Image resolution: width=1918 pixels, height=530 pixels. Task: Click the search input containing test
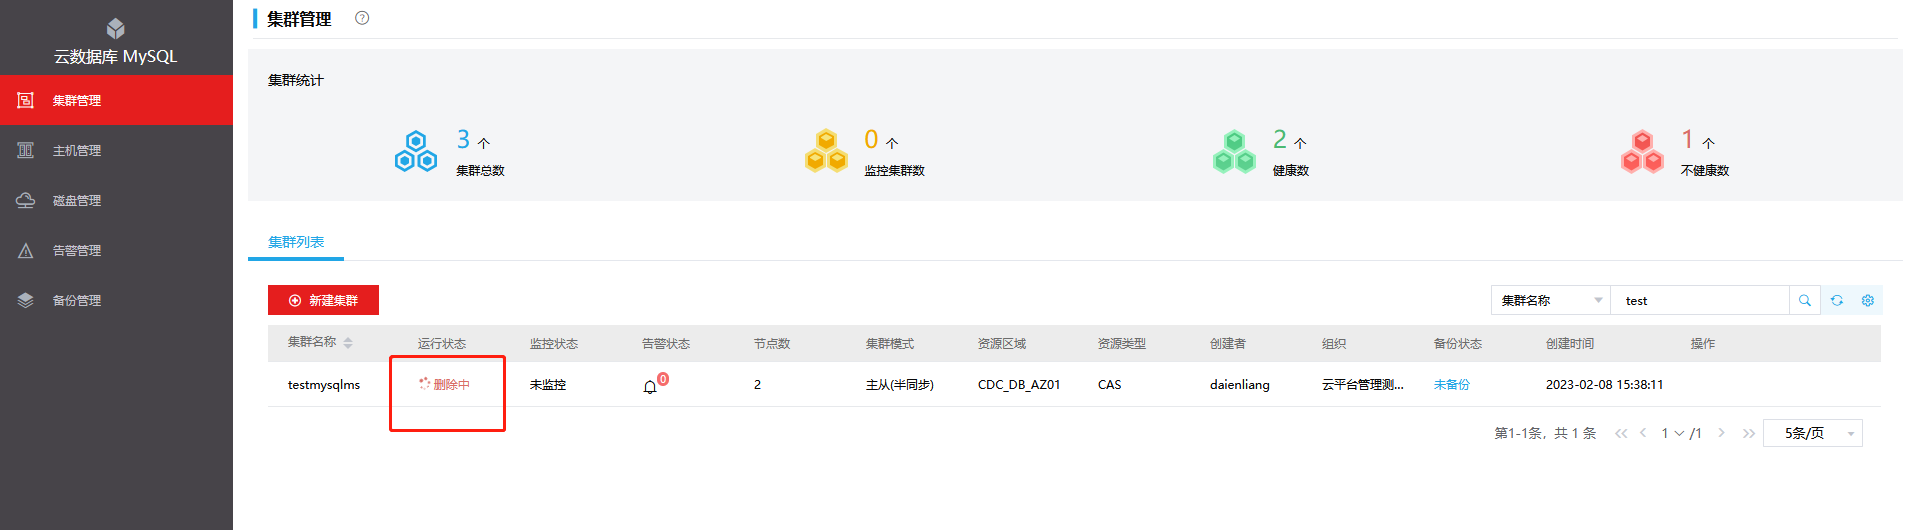(1700, 300)
